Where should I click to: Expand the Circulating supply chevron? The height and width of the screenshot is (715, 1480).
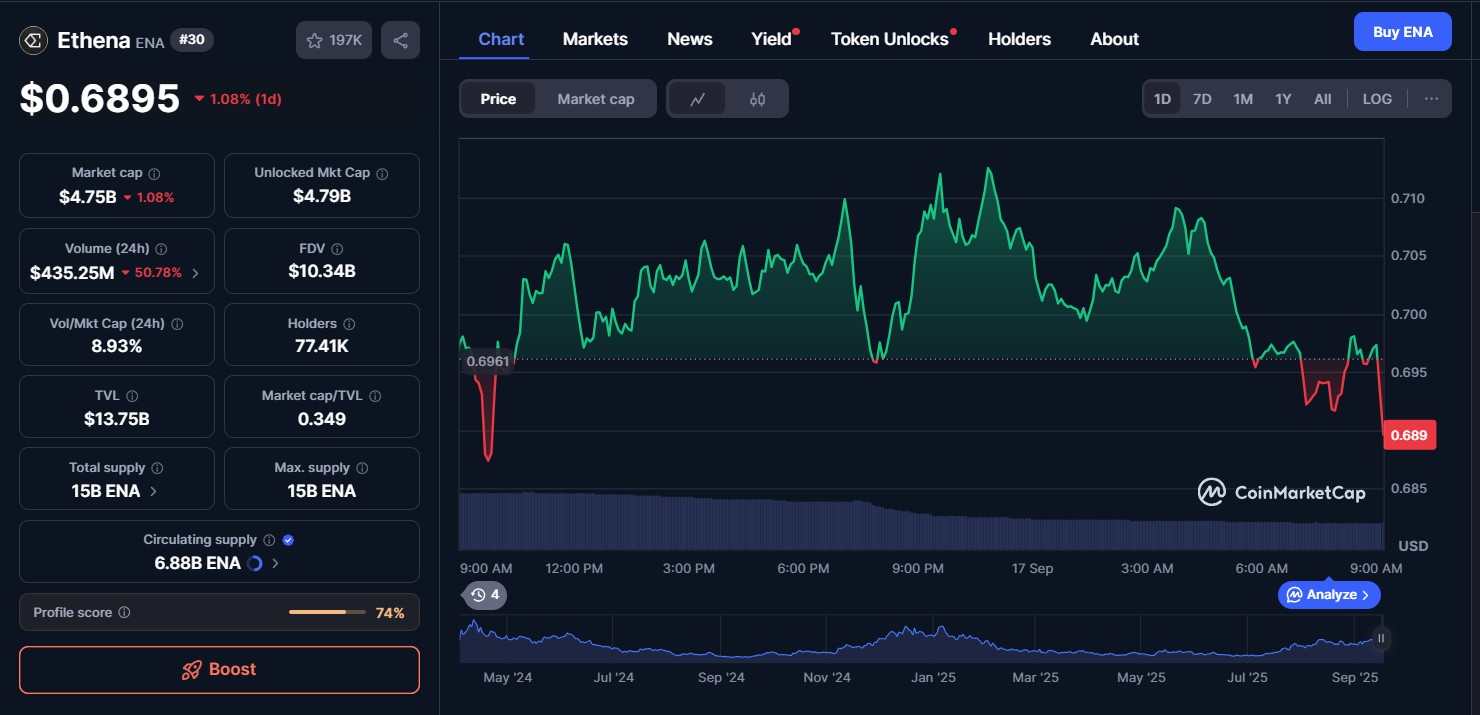pyautogui.click(x=275, y=563)
